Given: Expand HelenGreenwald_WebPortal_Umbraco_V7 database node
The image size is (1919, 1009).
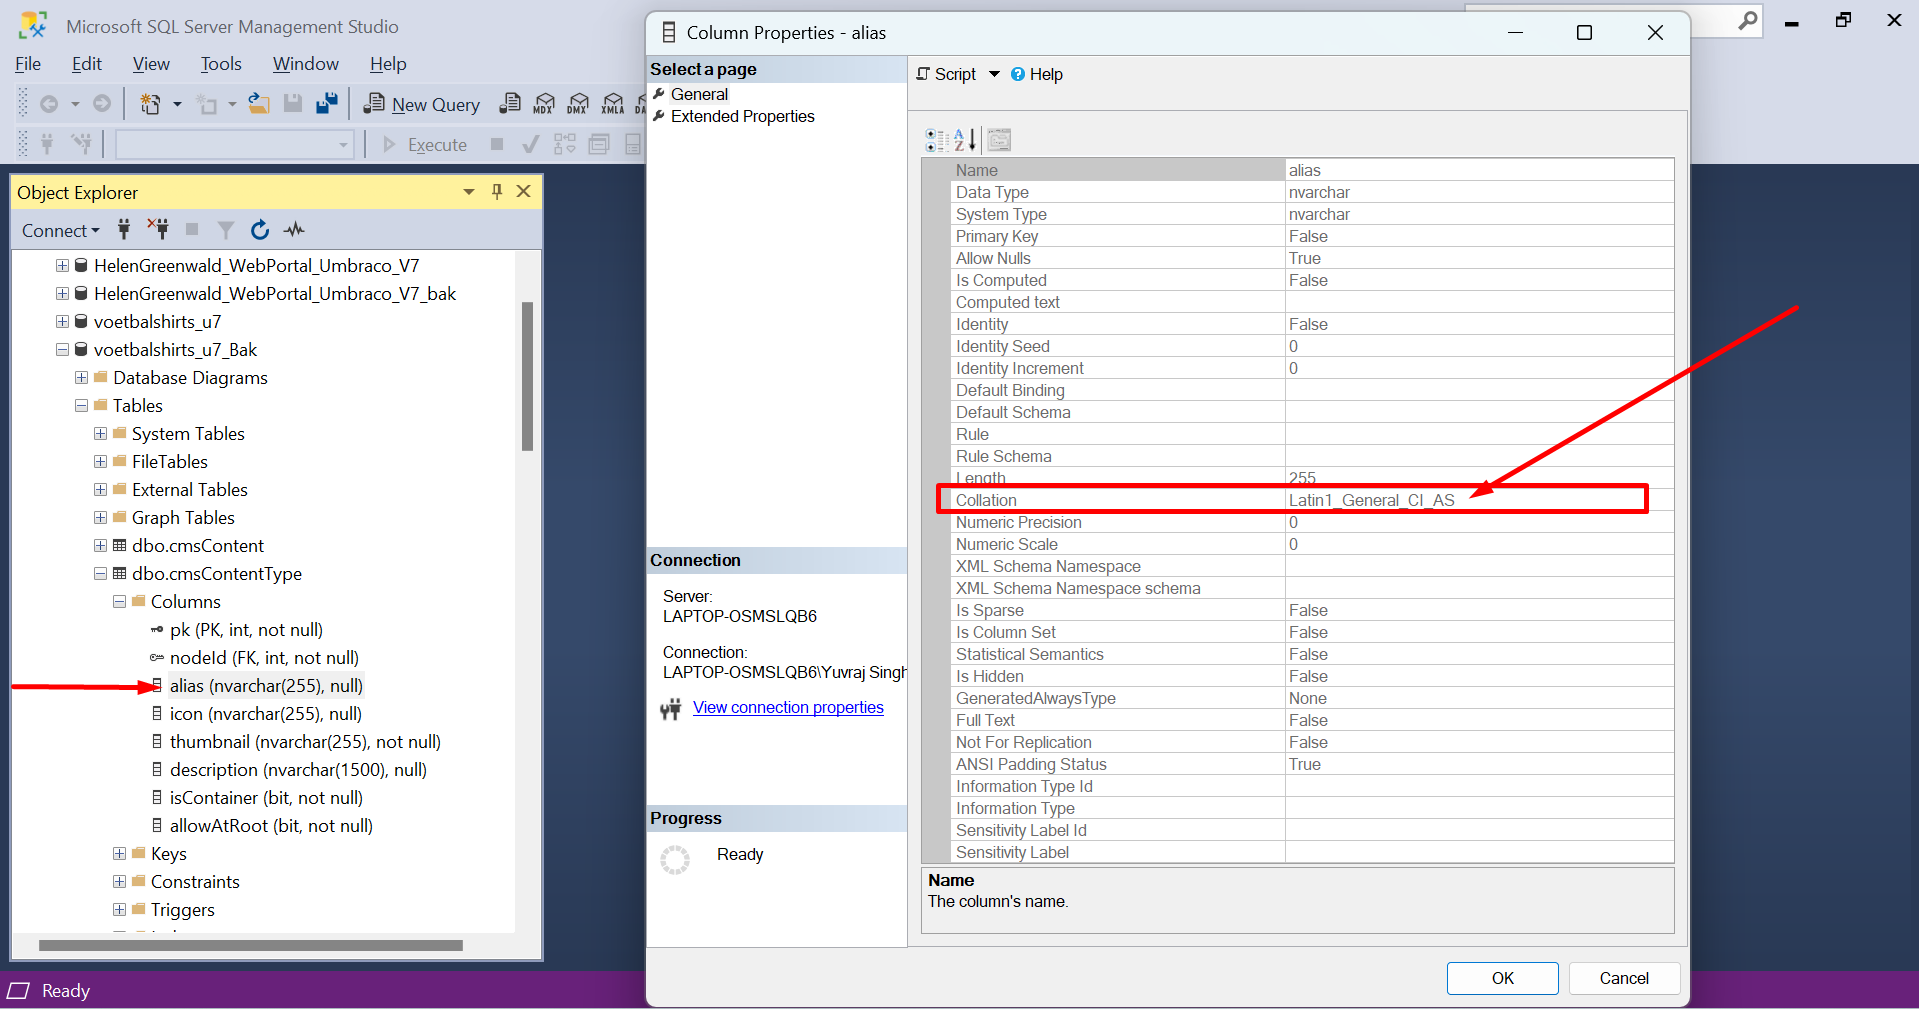Looking at the screenshot, I should tap(62, 266).
